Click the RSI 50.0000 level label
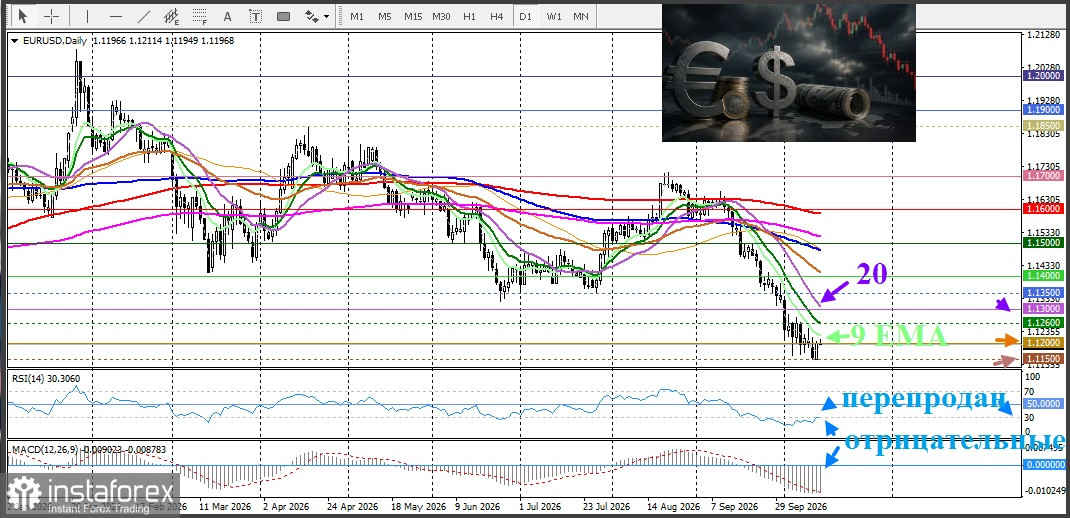The height and width of the screenshot is (518, 1070). [1043, 404]
